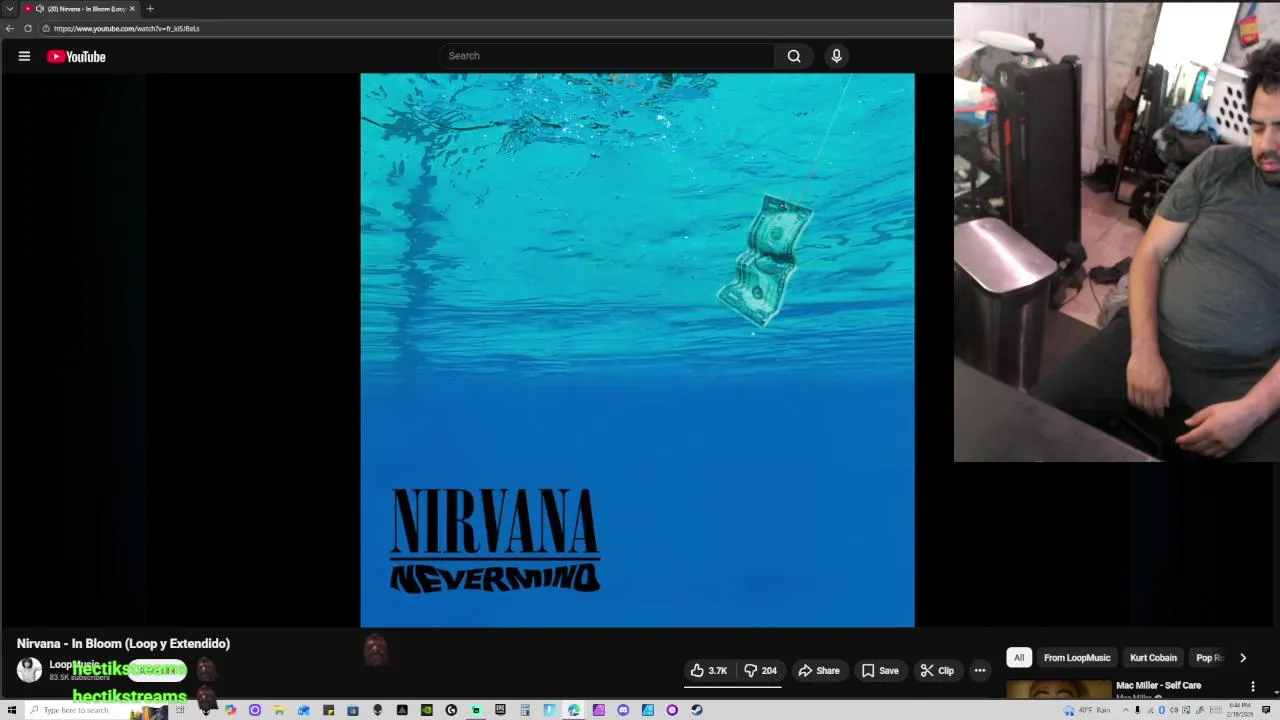1280x720 pixels.
Task: Open the more actions ellipsis menu
Action: click(980, 670)
